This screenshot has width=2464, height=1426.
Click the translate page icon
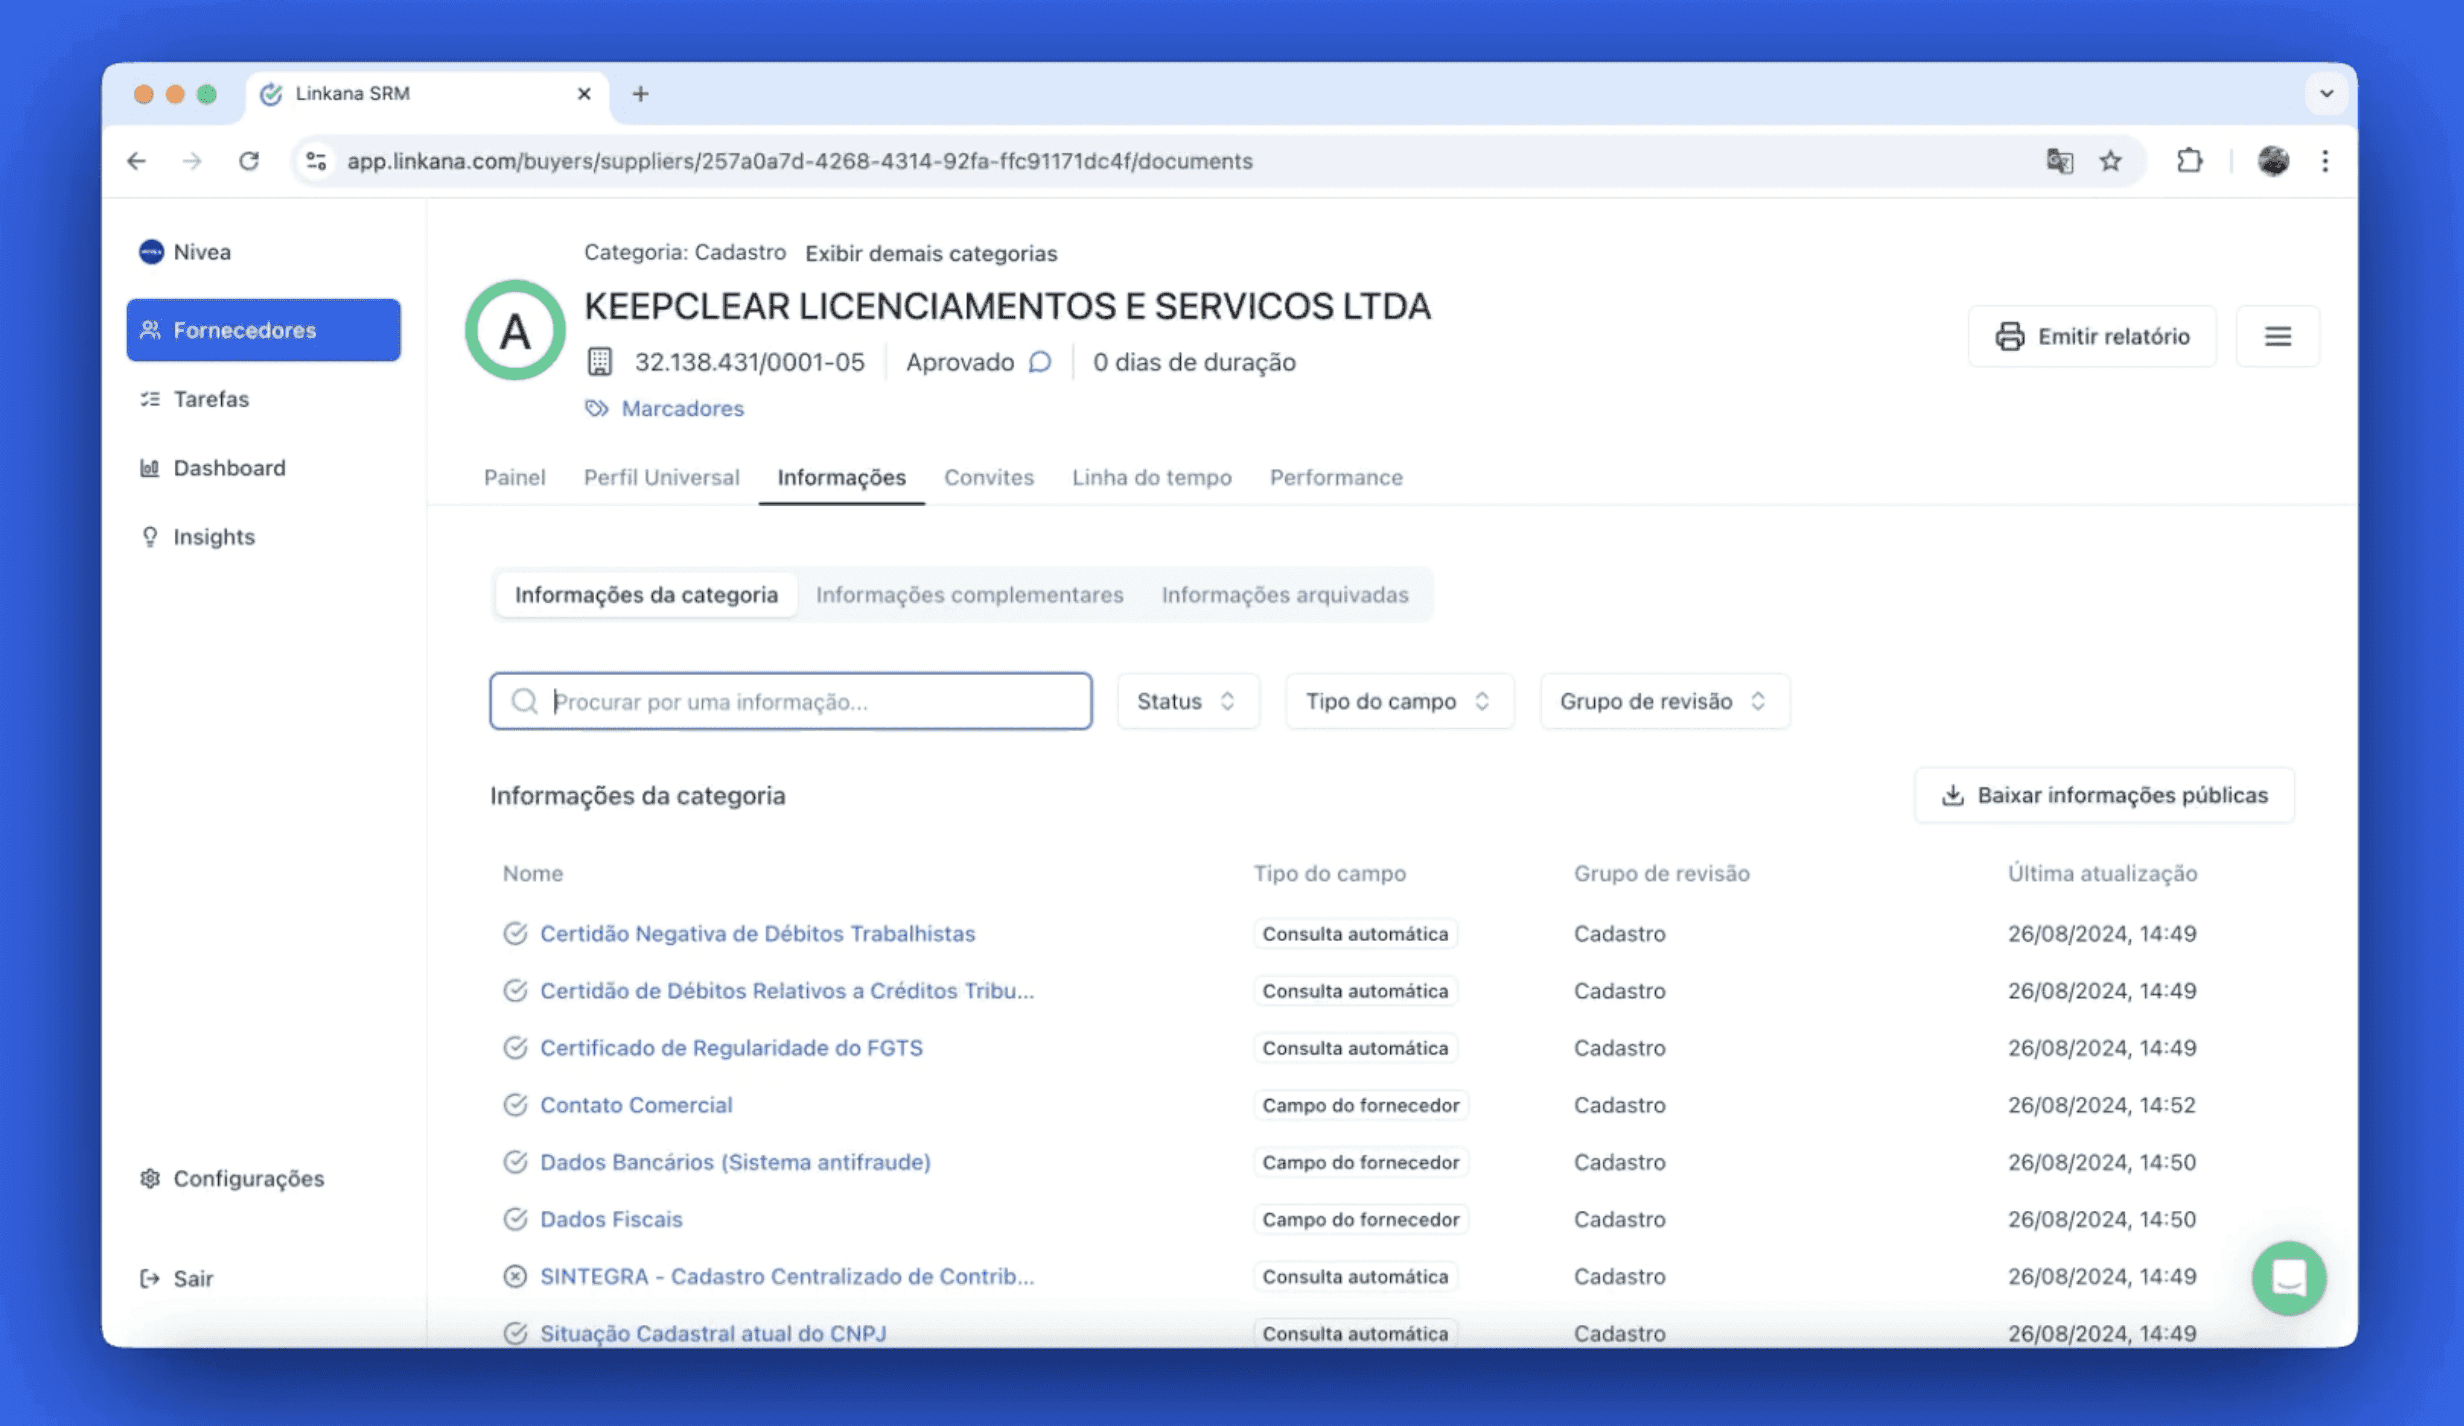click(2059, 161)
